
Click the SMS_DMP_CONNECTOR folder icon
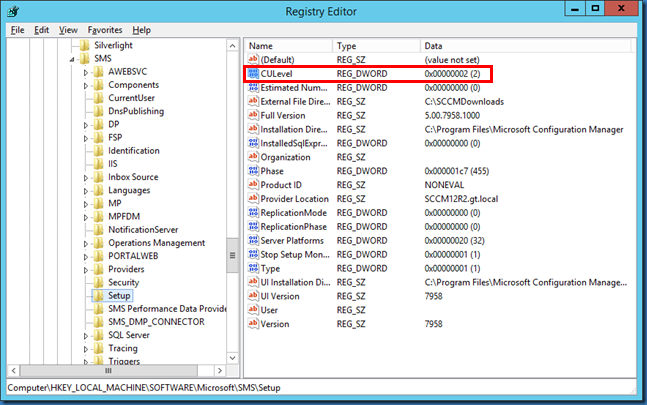(x=98, y=322)
